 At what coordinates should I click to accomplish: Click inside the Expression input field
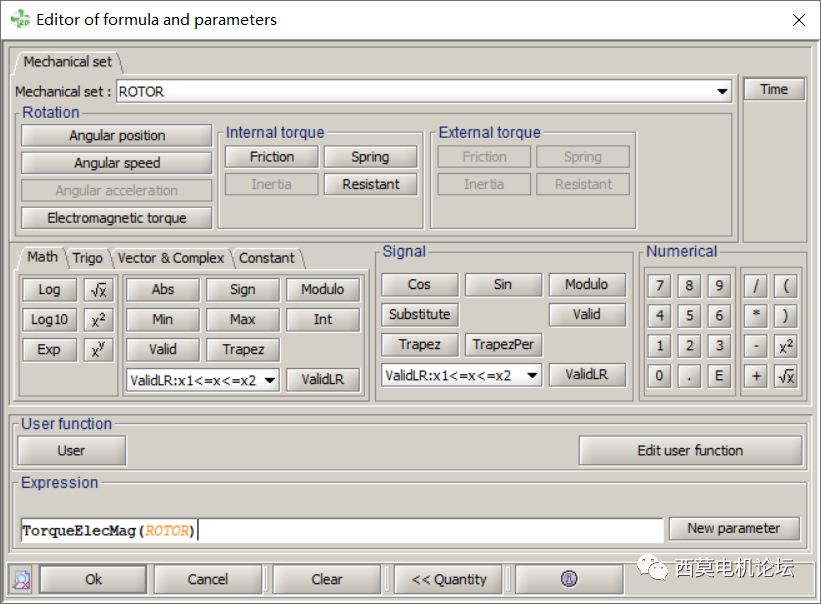340,528
